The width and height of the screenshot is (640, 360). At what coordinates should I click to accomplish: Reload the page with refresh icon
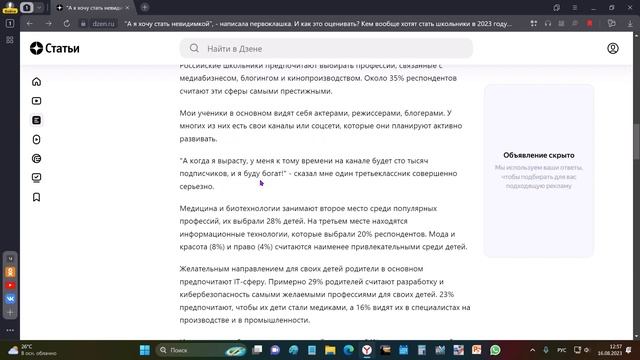click(67, 24)
